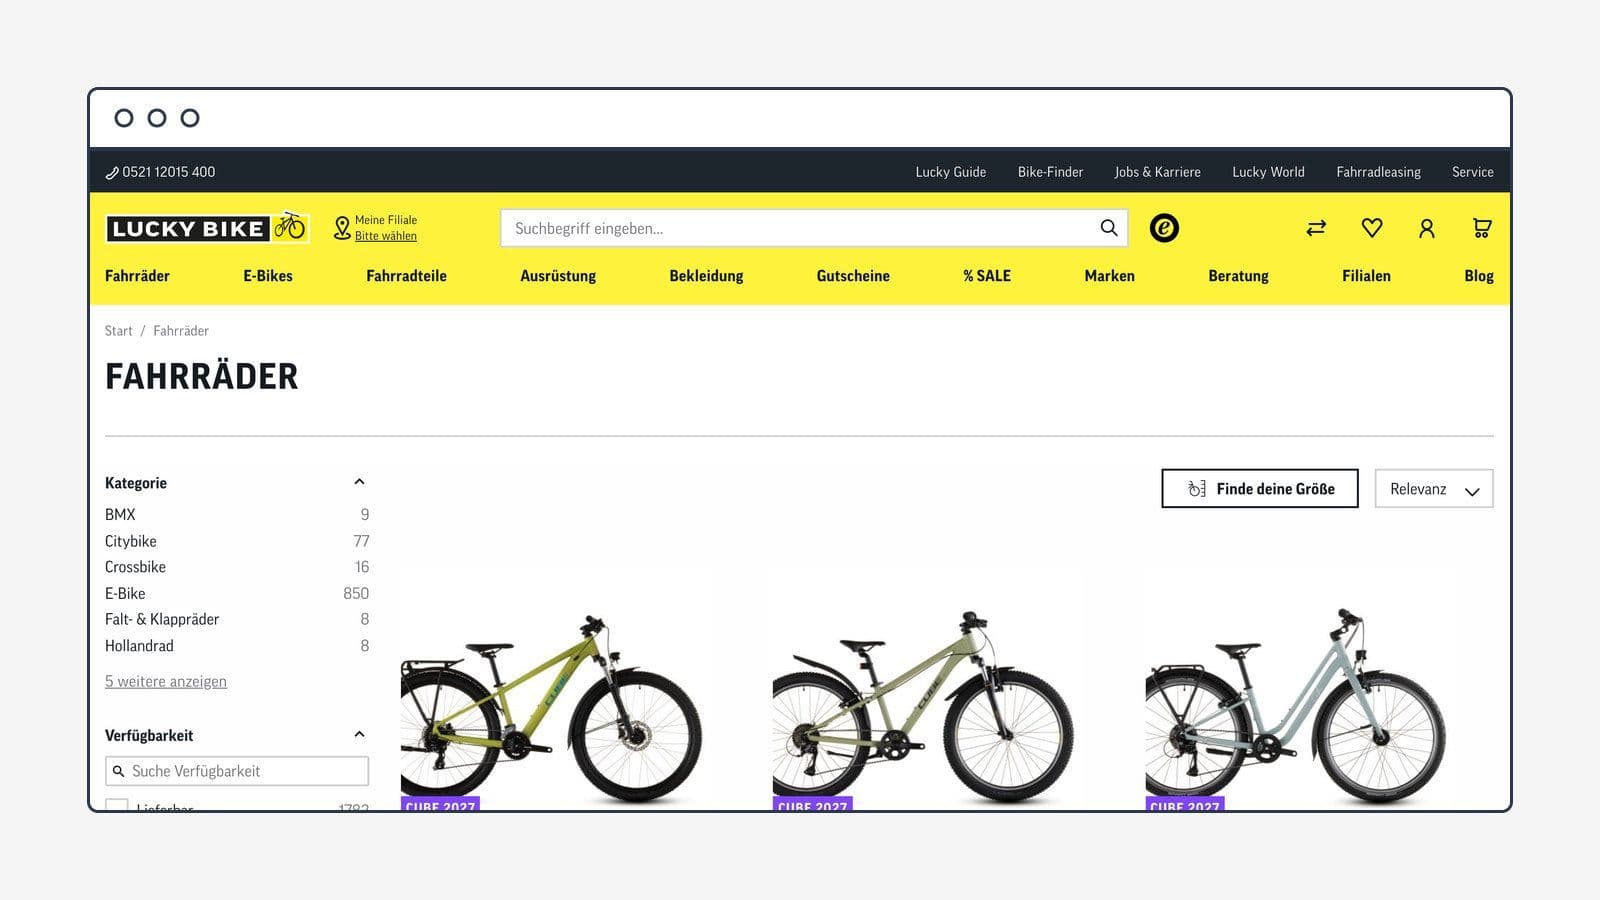The height and width of the screenshot is (900, 1600).
Task: Open the Relevanz sort dropdown
Action: [1434, 489]
